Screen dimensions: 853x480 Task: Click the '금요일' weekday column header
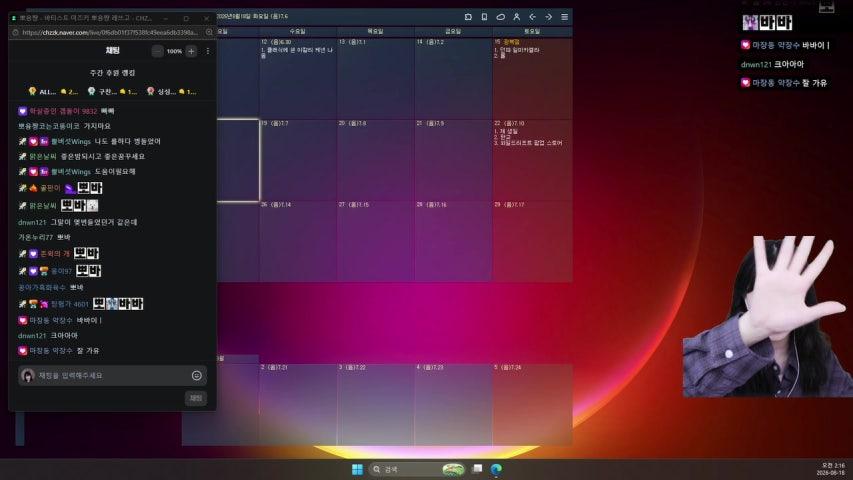coord(454,32)
